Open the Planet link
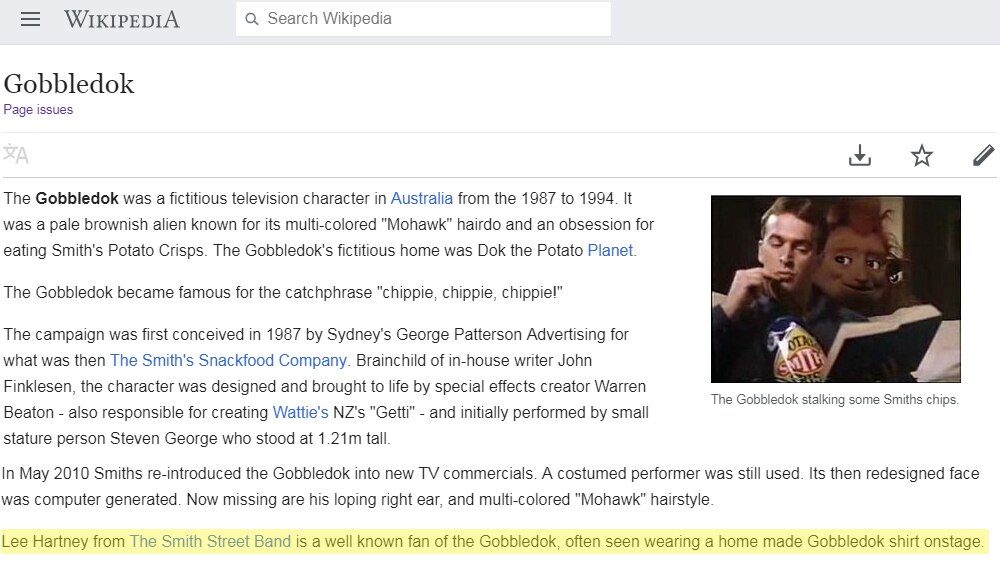Screen dimensions: 1000x563 tap(611, 250)
